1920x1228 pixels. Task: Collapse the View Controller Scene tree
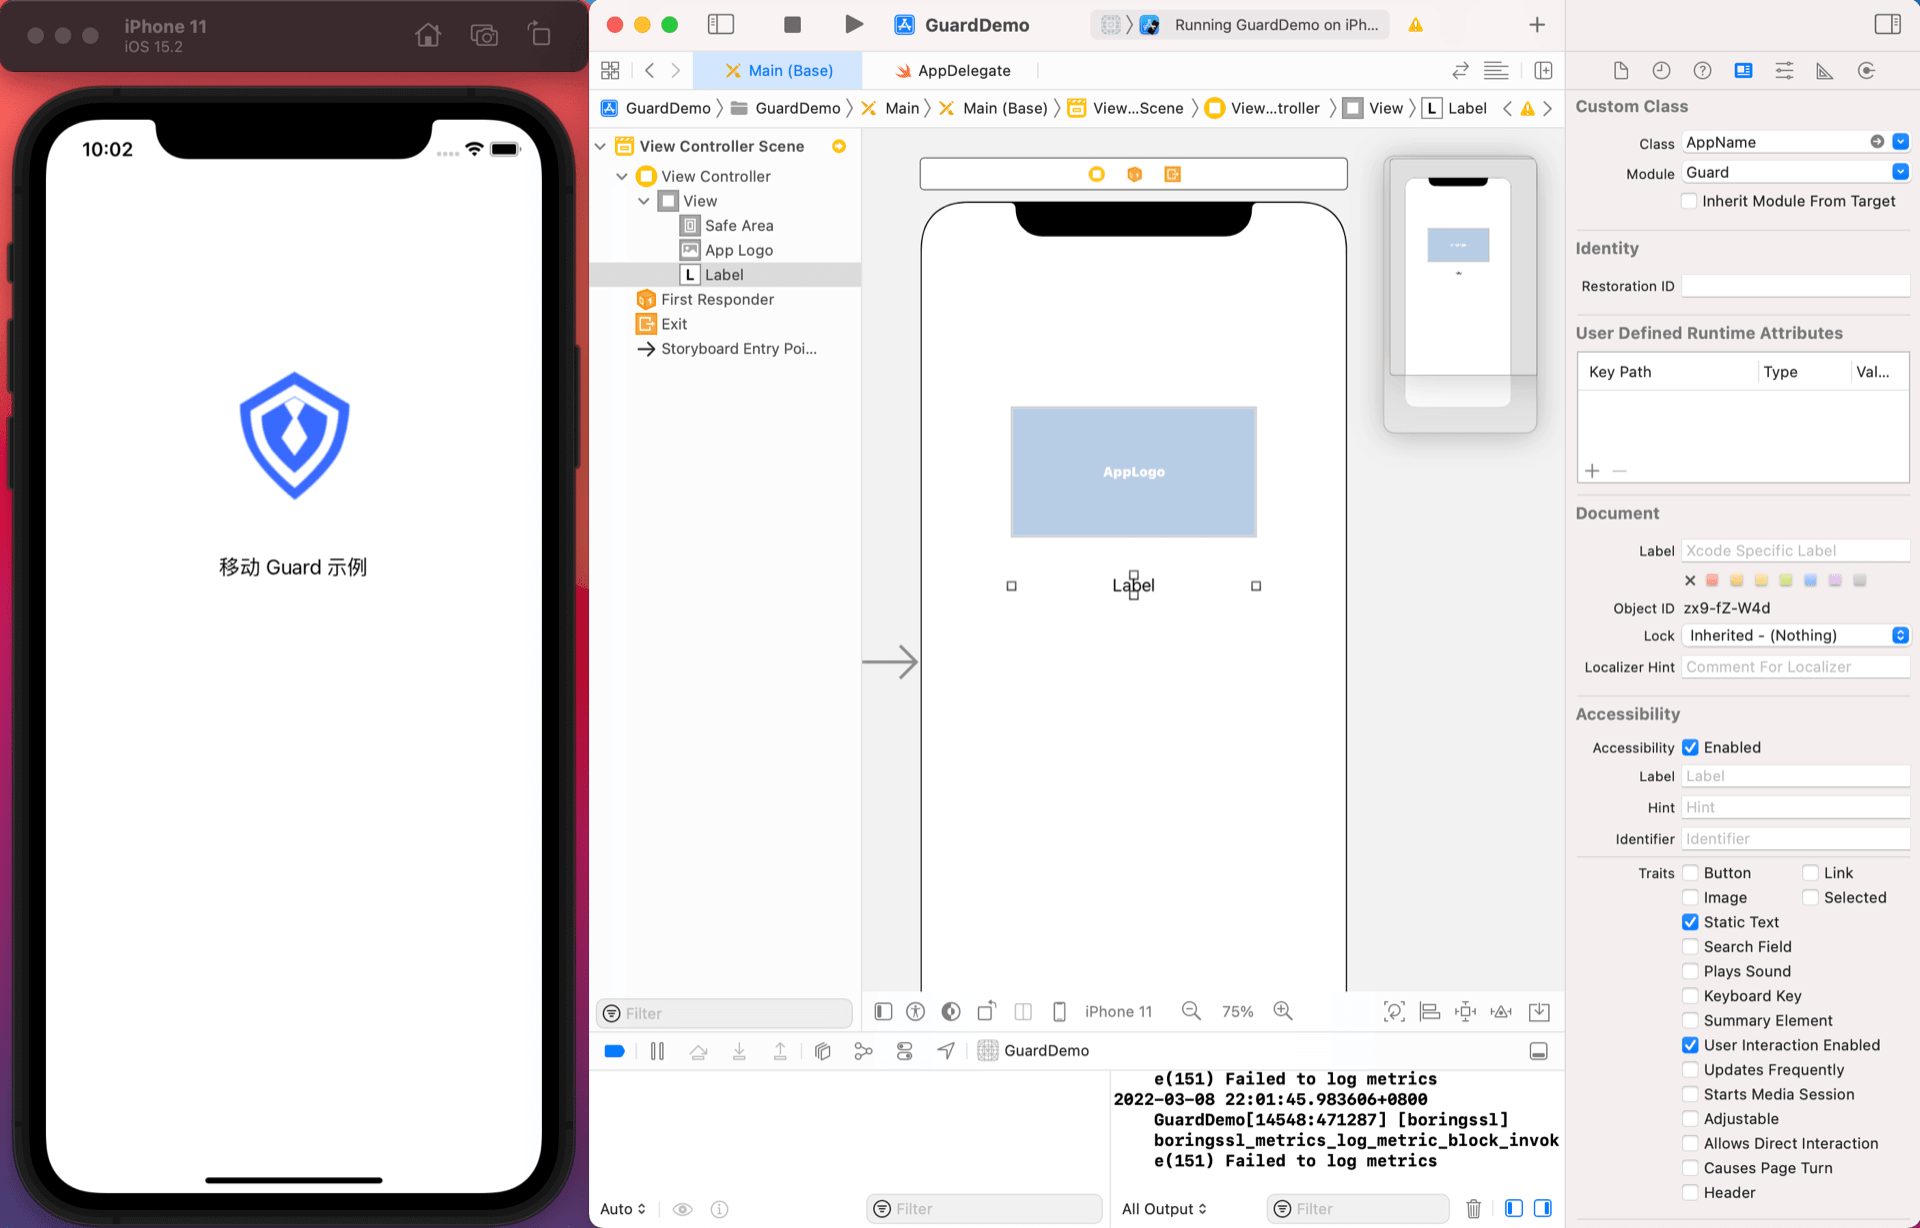click(601, 146)
